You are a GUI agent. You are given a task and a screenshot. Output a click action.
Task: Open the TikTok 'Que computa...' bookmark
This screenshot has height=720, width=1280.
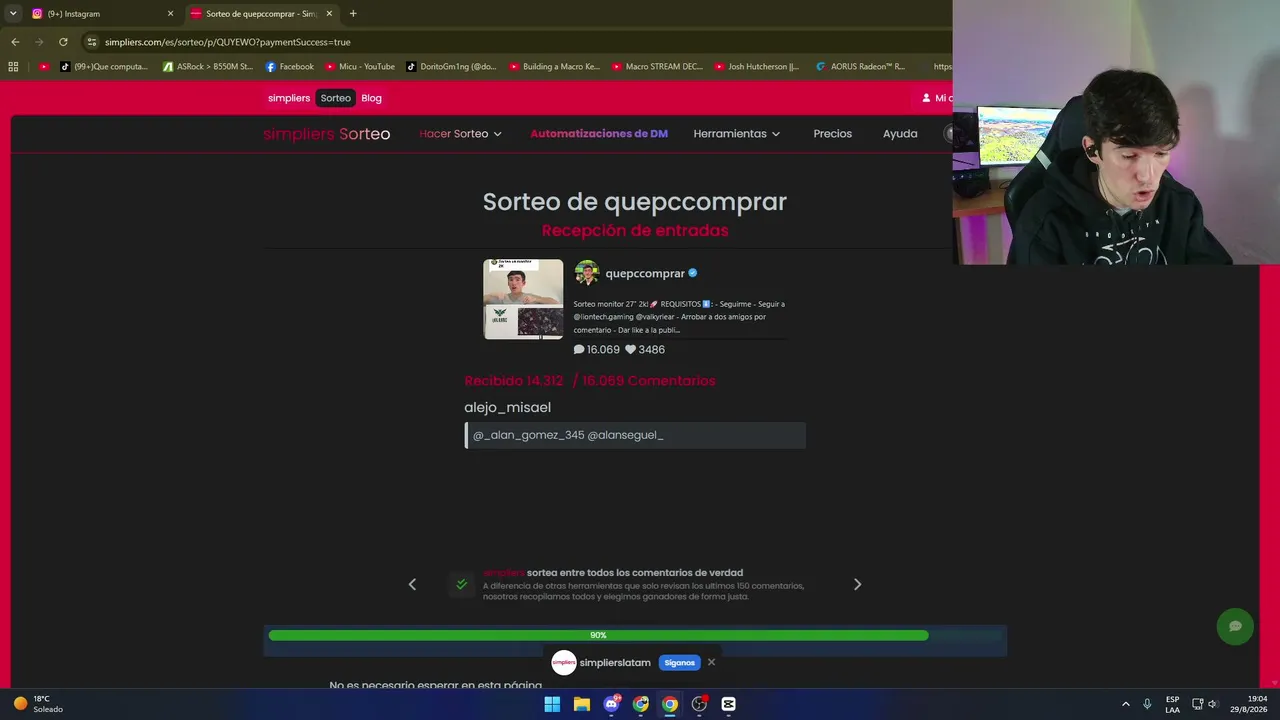(x=104, y=67)
